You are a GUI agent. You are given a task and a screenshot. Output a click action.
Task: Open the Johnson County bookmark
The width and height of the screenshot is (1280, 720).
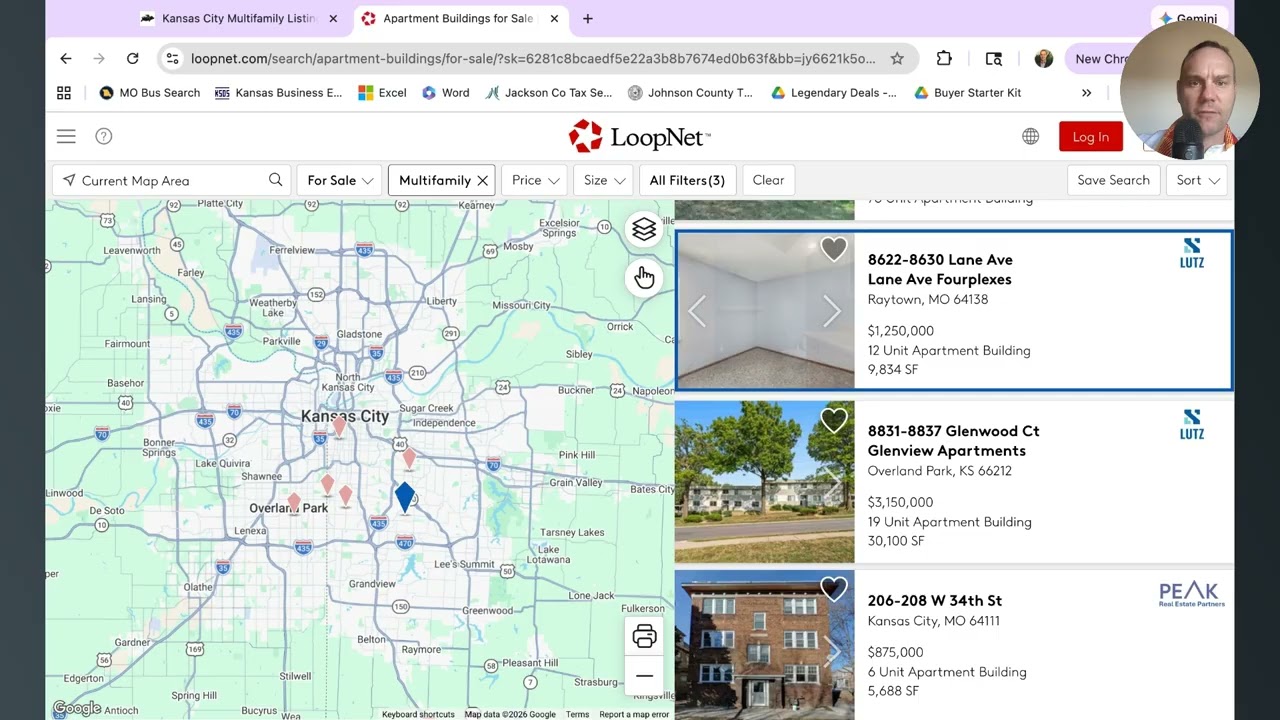pos(690,93)
